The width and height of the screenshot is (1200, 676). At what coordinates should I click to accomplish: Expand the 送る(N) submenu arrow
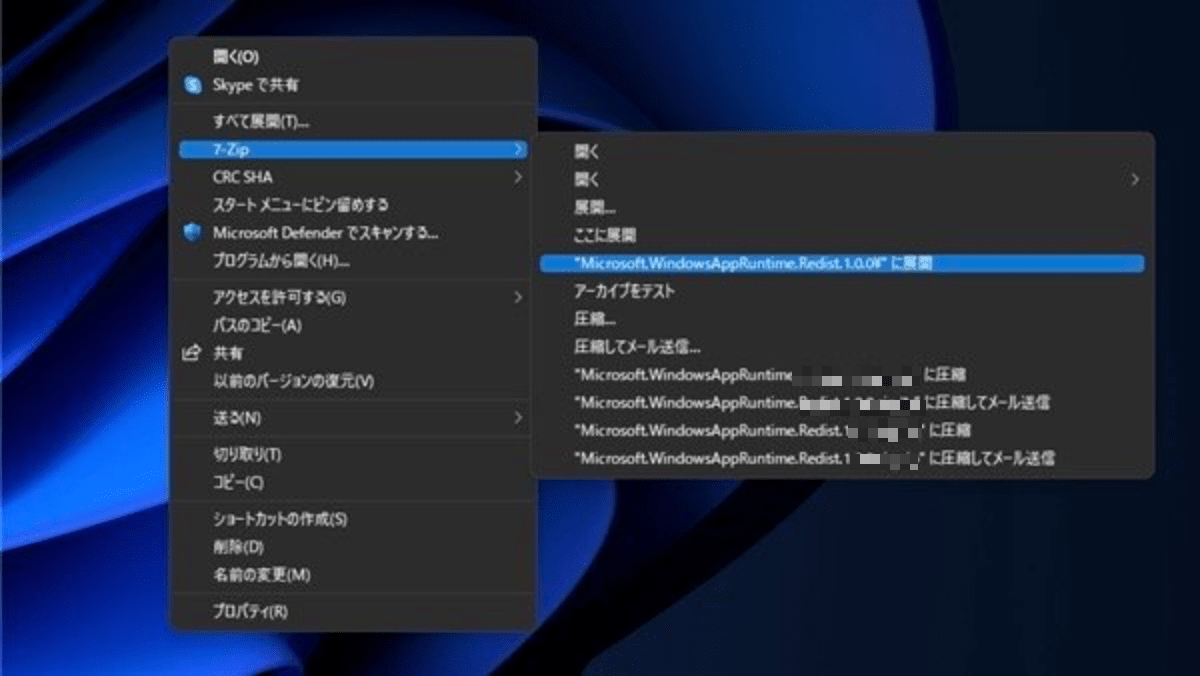[x=518, y=417]
